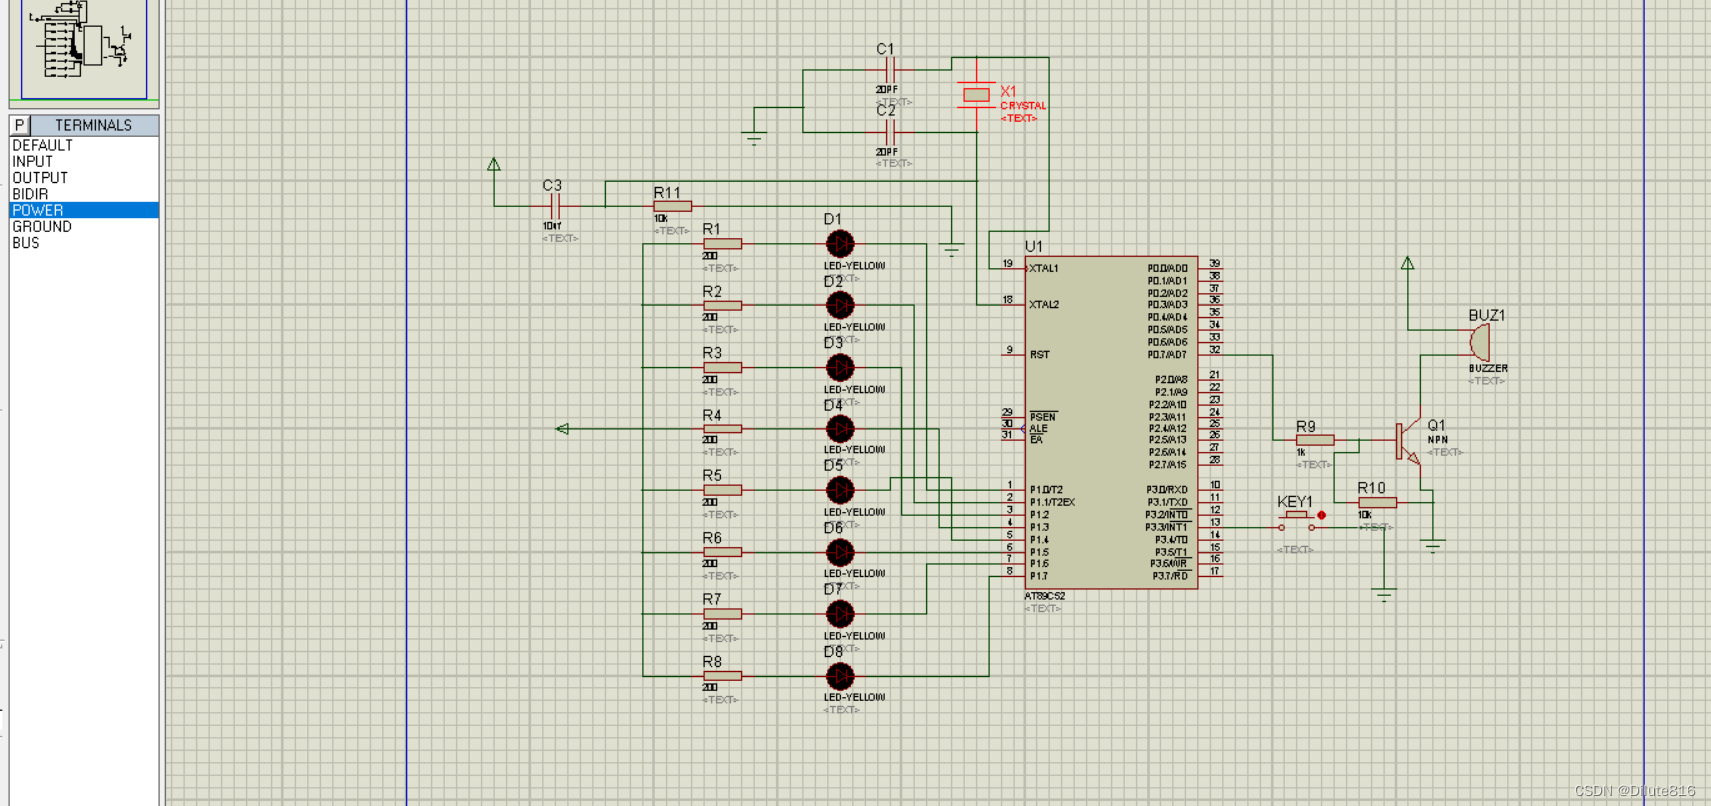Select the highlighted POWER terminal
The height and width of the screenshot is (806, 1711).
pyautogui.click(x=84, y=210)
